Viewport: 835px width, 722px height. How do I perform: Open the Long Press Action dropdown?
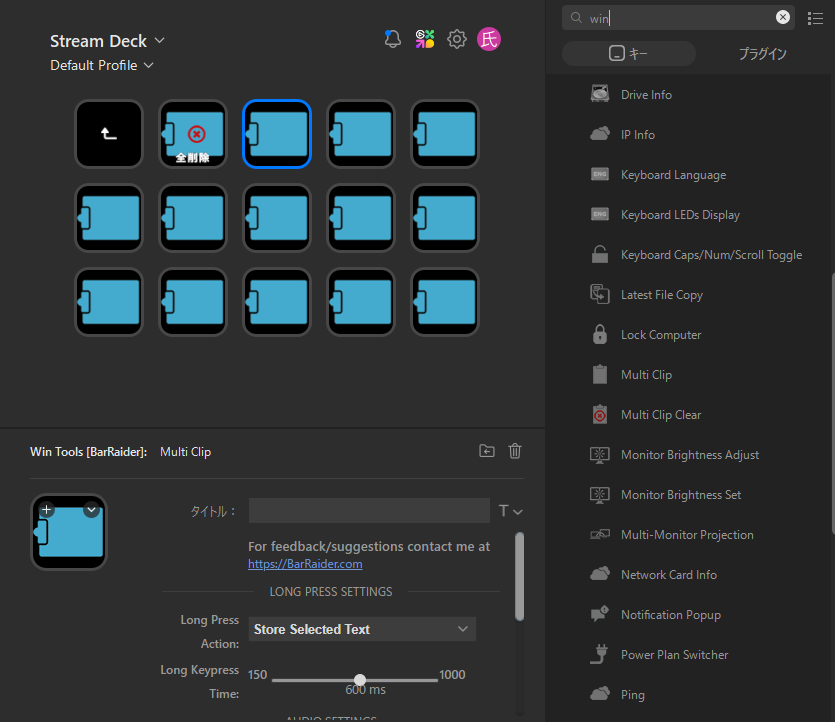pyautogui.click(x=362, y=629)
